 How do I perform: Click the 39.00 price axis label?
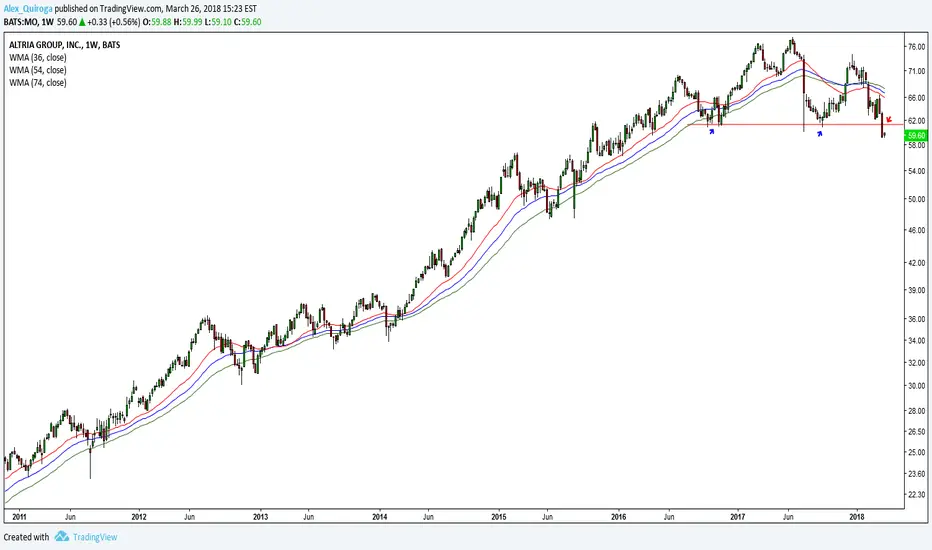click(917, 289)
